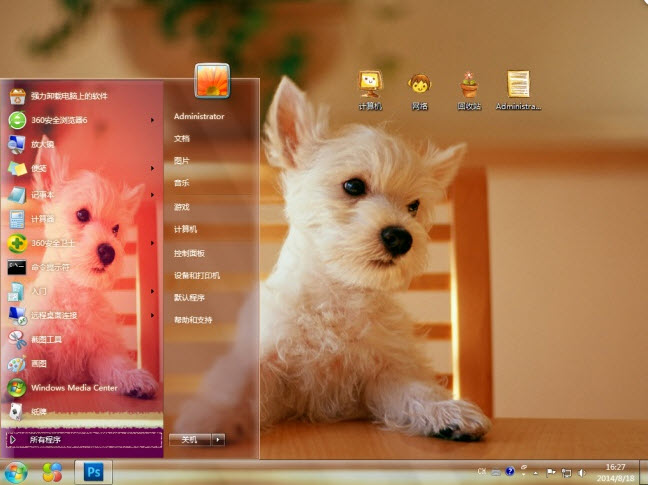Open 控制面板 in the Start menu
This screenshot has height=485, width=648.
tap(190, 252)
